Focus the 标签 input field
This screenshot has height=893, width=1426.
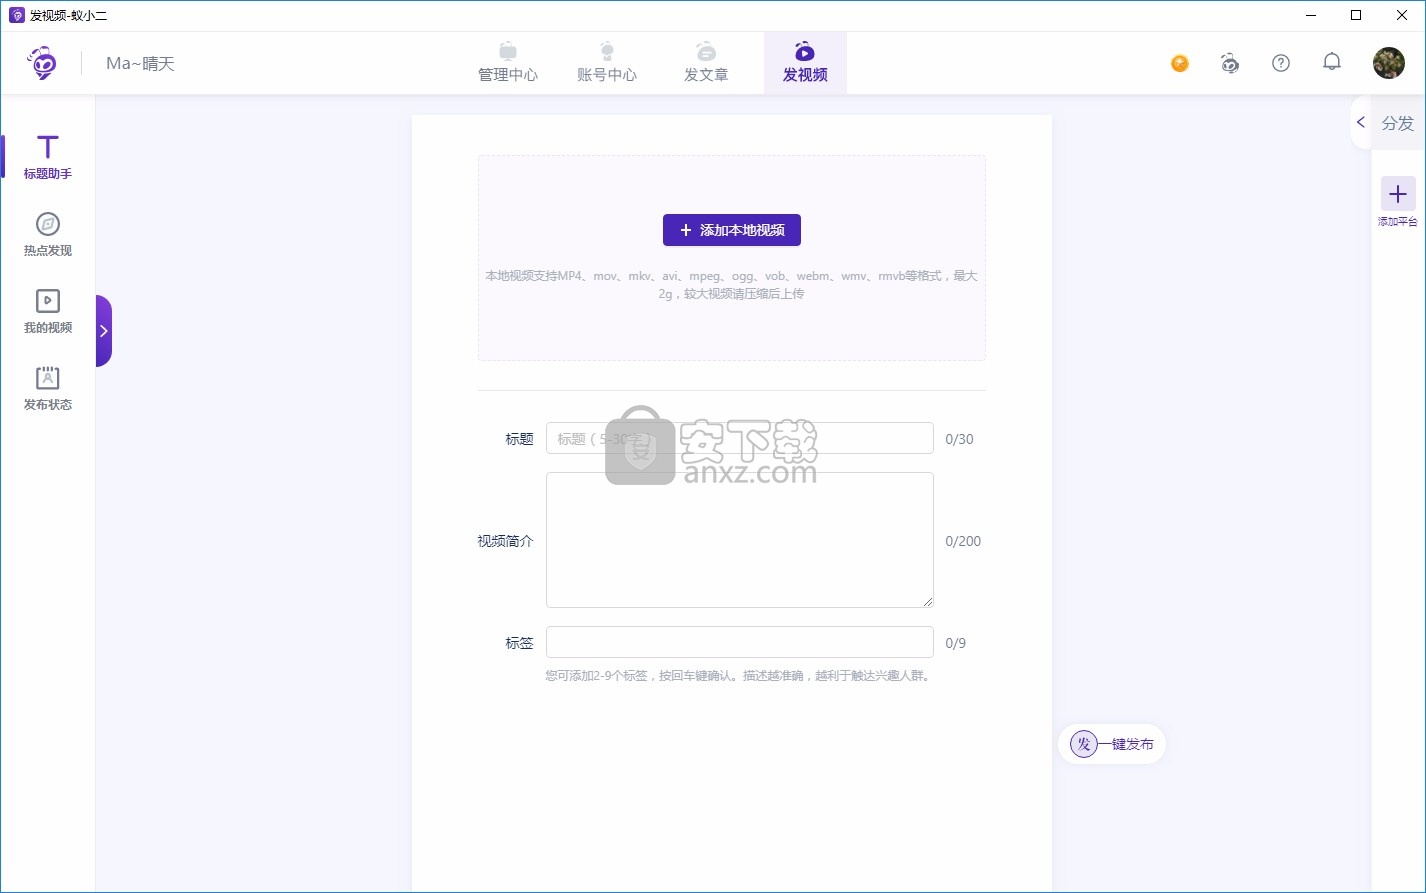pyautogui.click(x=740, y=642)
